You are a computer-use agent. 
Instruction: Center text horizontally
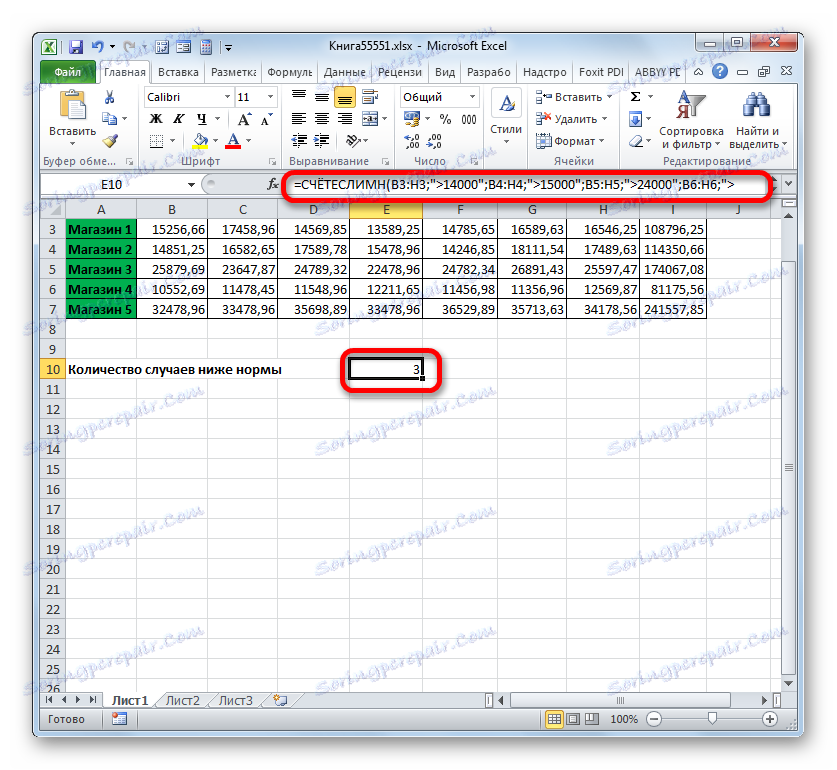coord(321,119)
